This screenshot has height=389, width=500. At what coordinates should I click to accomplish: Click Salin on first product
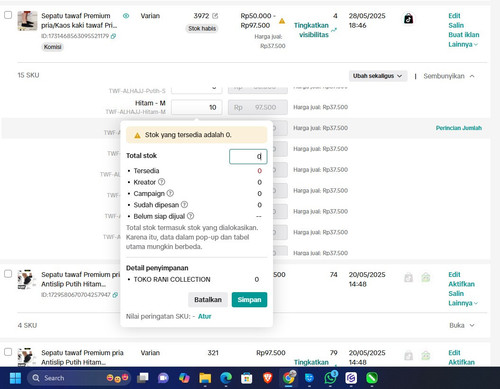point(456,25)
